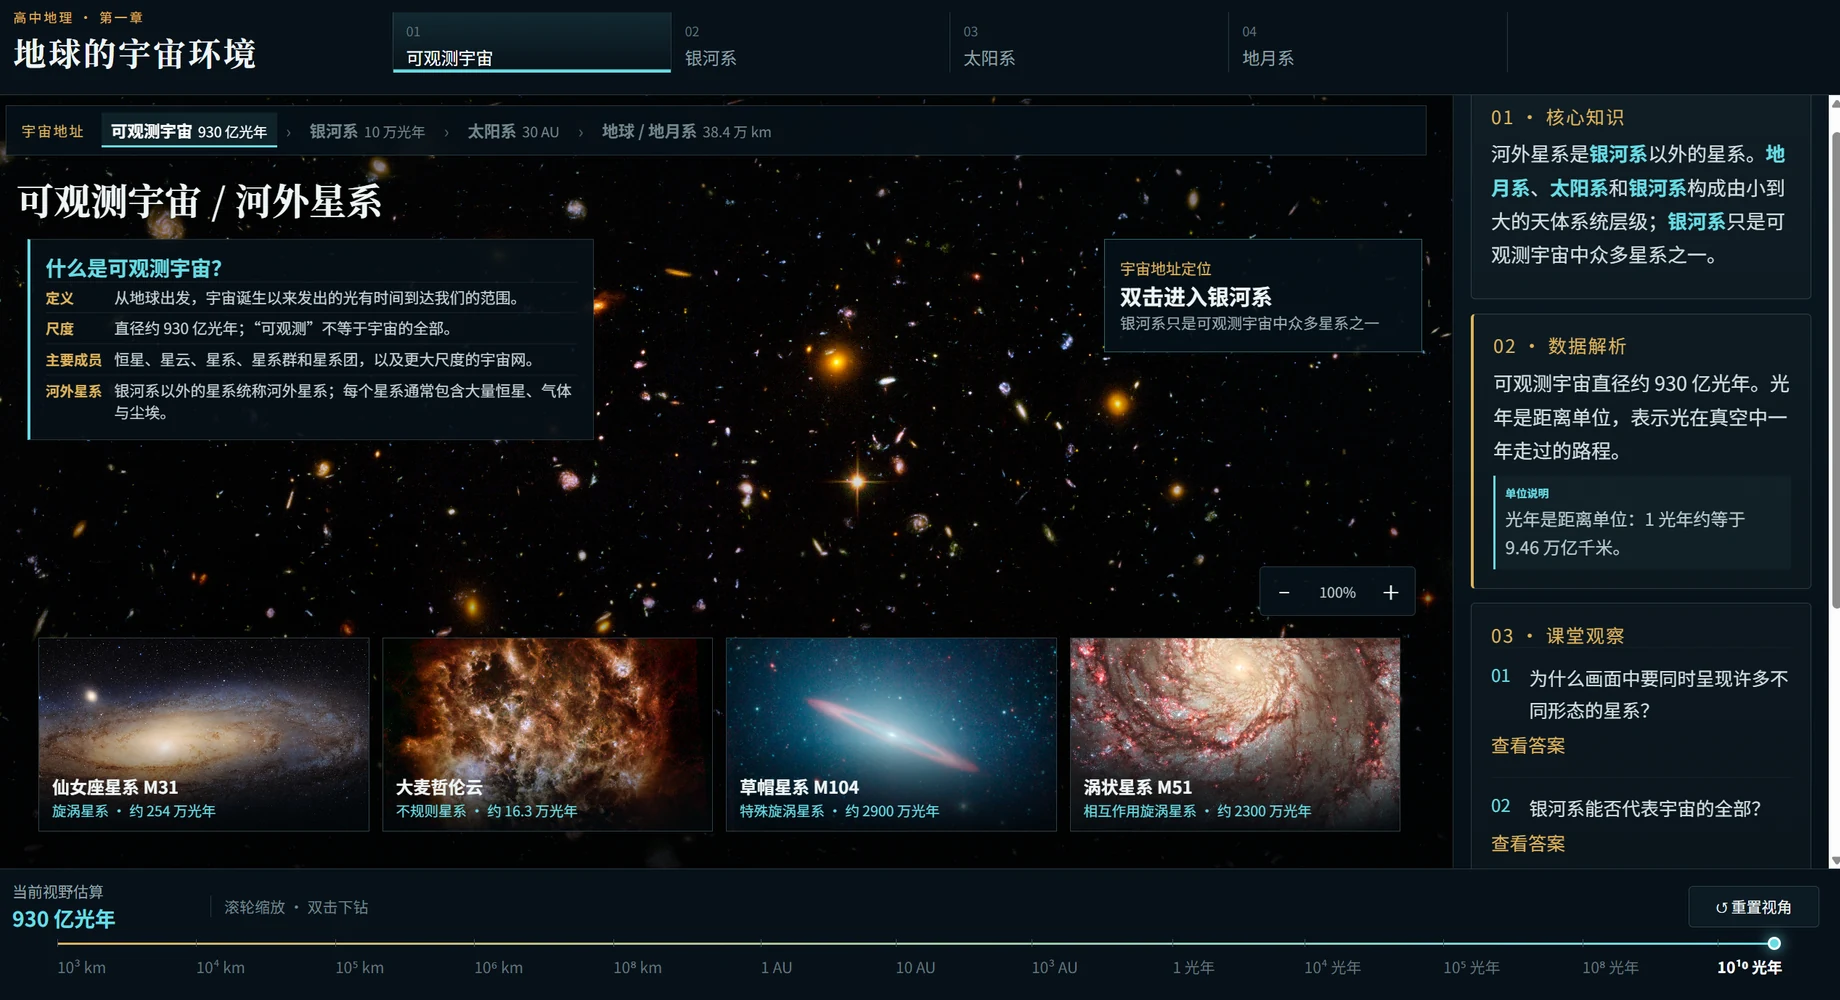Image resolution: width=1840 pixels, height=1000 pixels.
Task: Switch to the 04 地月系 tab
Action: tap(1367, 45)
